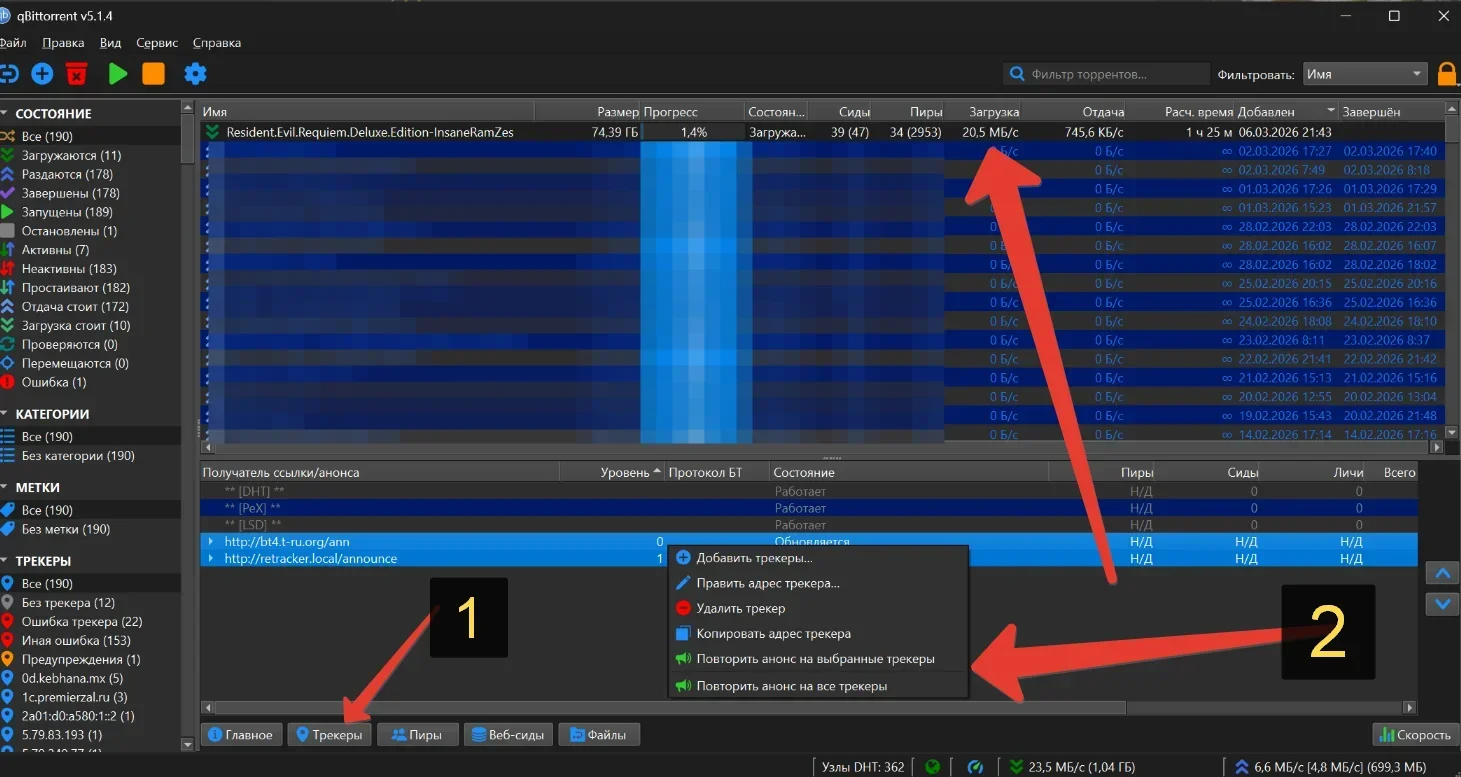Click the Скорость button

(x=1413, y=735)
